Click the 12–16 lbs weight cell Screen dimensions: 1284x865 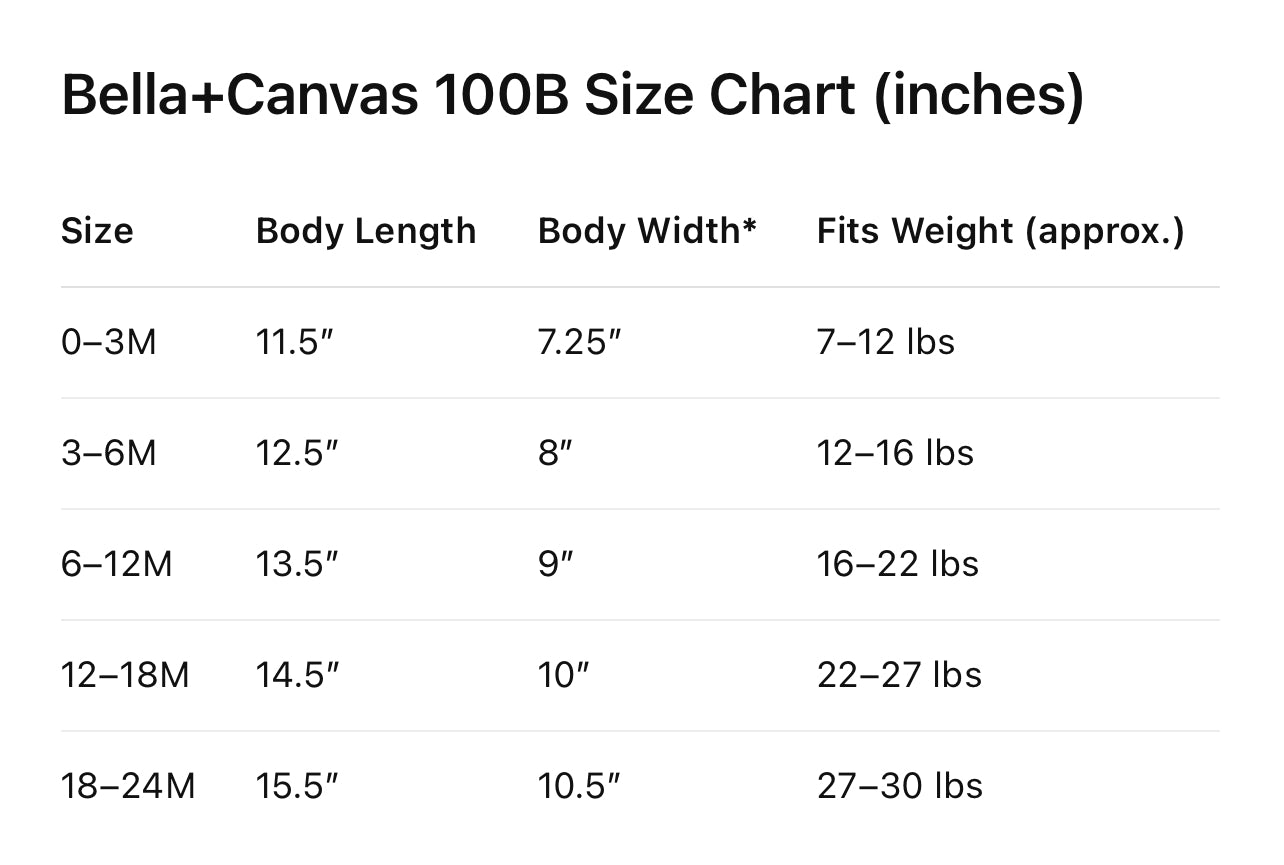coord(895,454)
